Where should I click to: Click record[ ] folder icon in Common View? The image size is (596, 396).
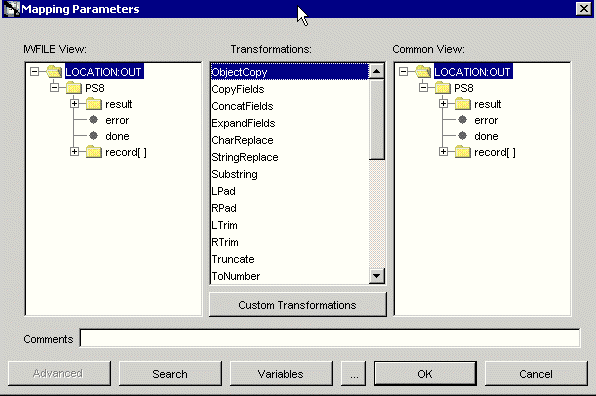click(463, 152)
